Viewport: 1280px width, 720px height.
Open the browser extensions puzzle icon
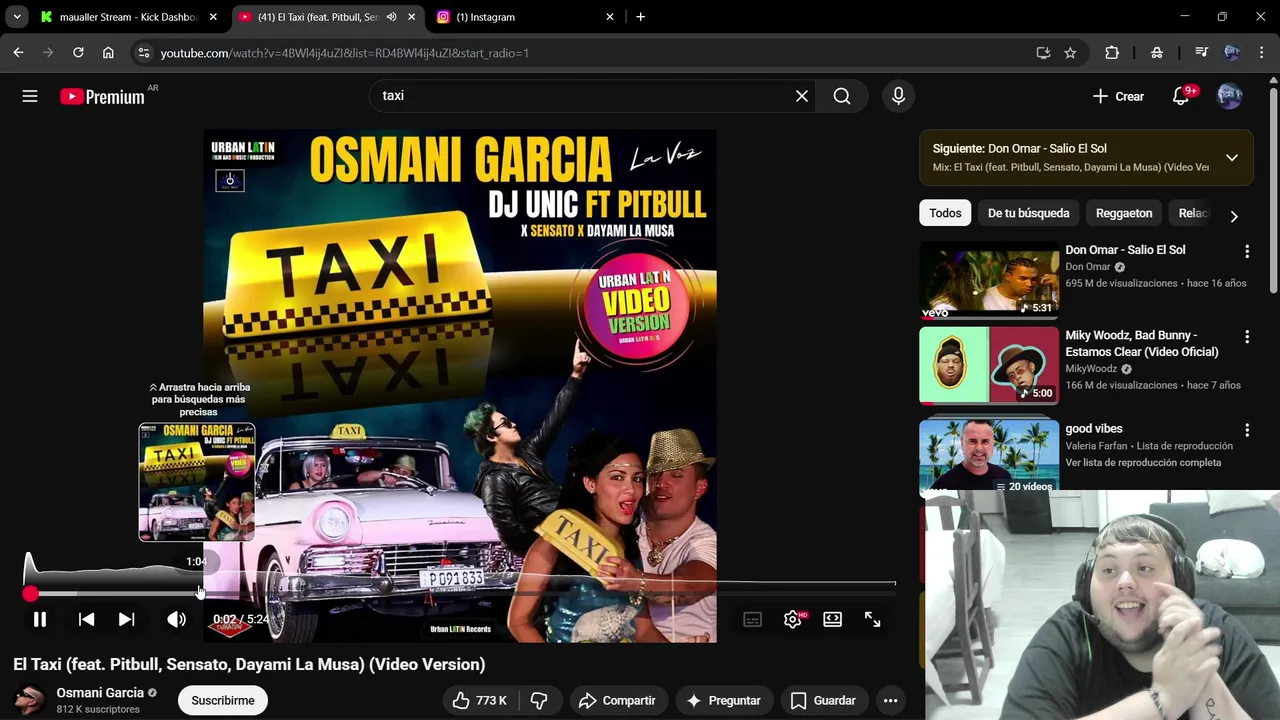tap(1112, 53)
